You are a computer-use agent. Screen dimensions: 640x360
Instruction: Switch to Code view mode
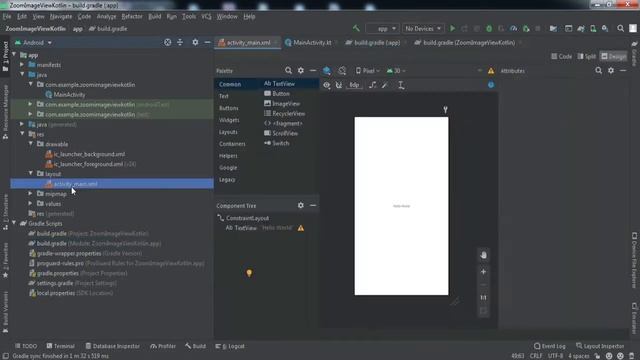(x=561, y=56)
